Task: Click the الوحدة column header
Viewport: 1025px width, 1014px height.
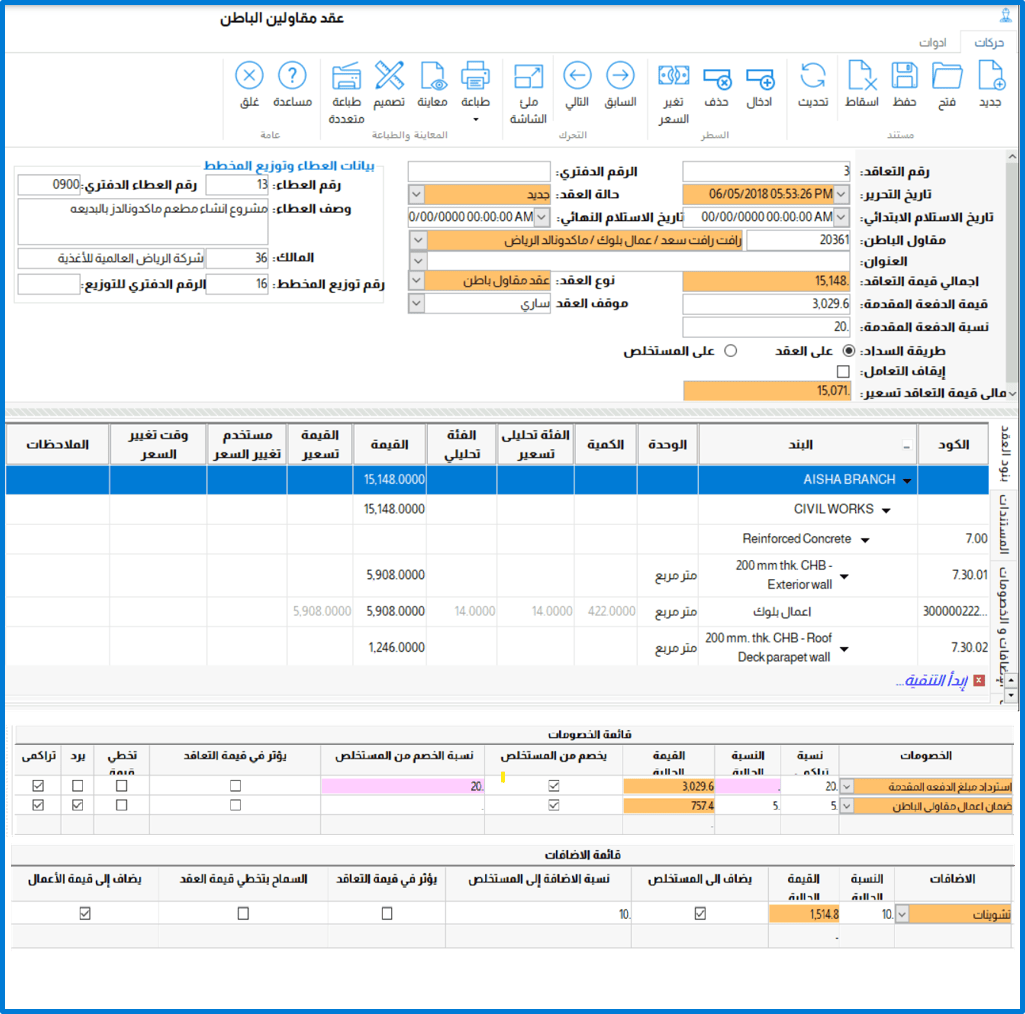Action: coord(667,445)
